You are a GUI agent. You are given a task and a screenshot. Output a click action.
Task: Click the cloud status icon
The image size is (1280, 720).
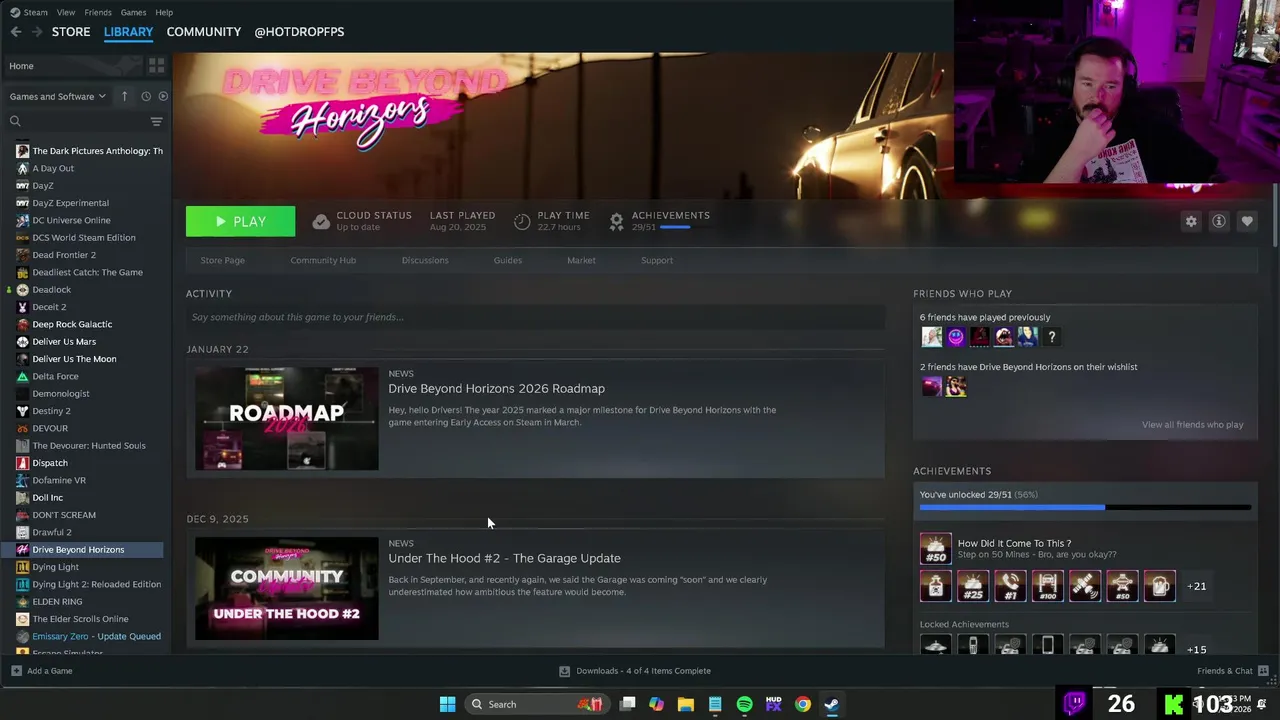click(321, 222)
